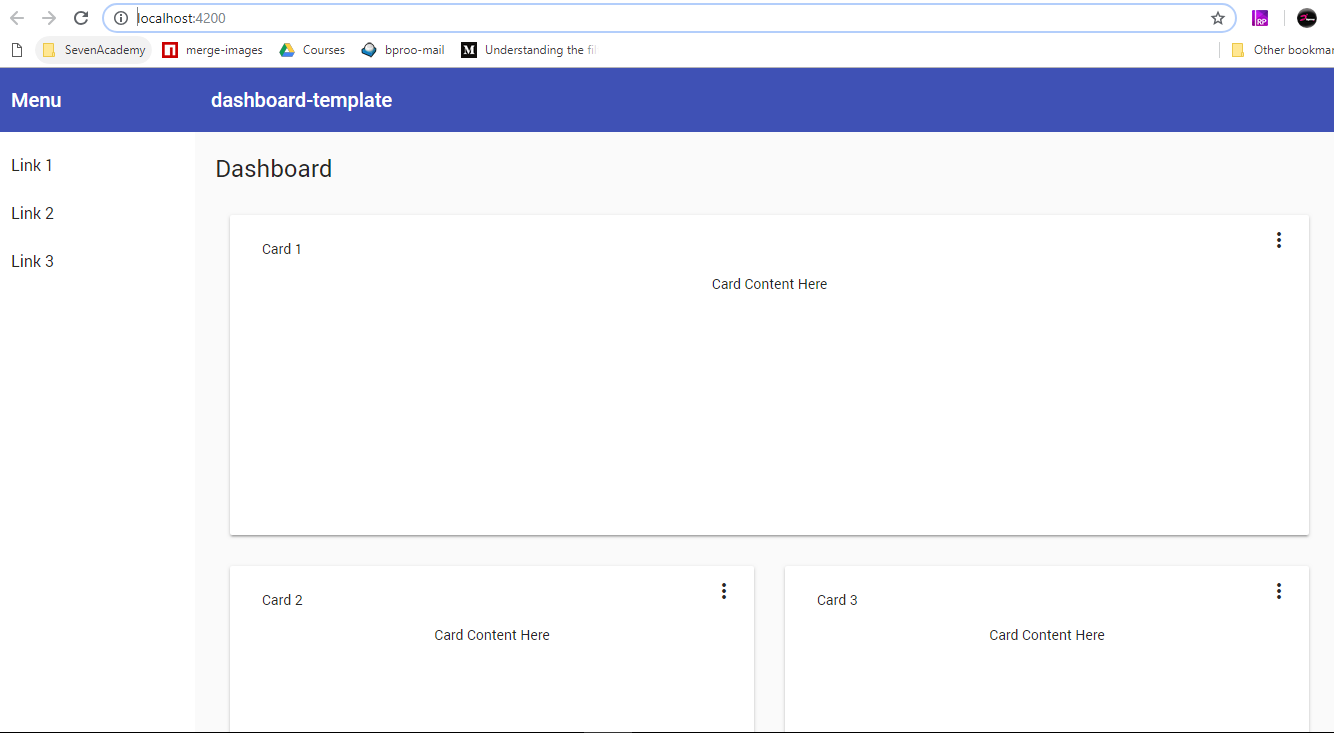Click the purple RP extension icon

coord(1260,18)
